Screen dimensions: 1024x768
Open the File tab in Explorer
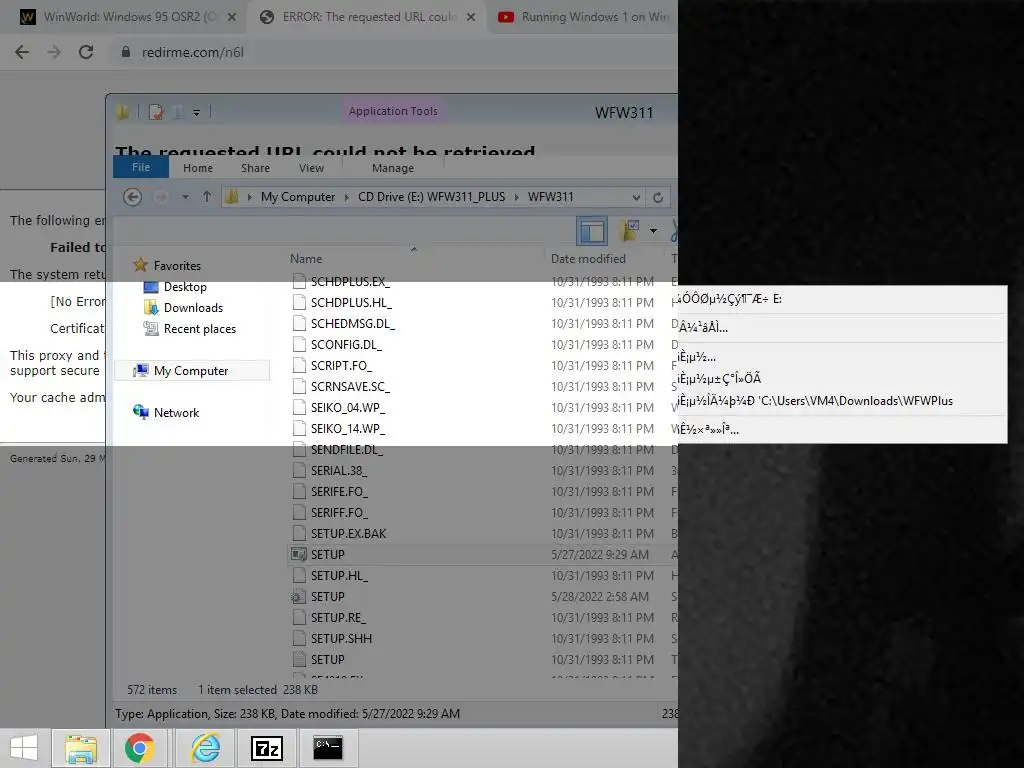click(x=141, y=167)
